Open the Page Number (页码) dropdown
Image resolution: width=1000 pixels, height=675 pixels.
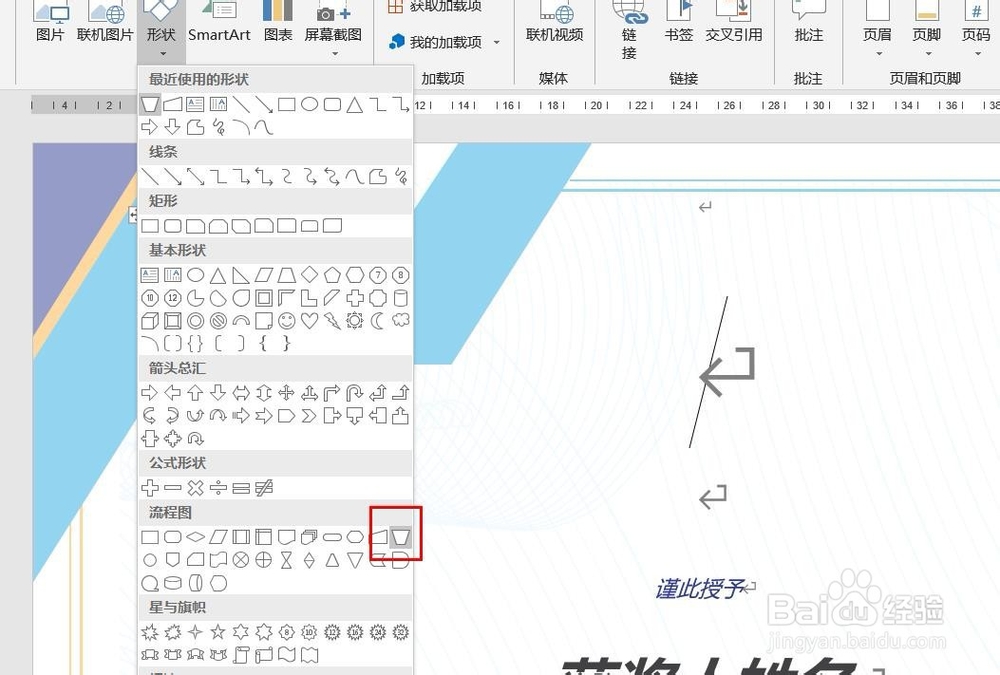(x=976, y=28)
